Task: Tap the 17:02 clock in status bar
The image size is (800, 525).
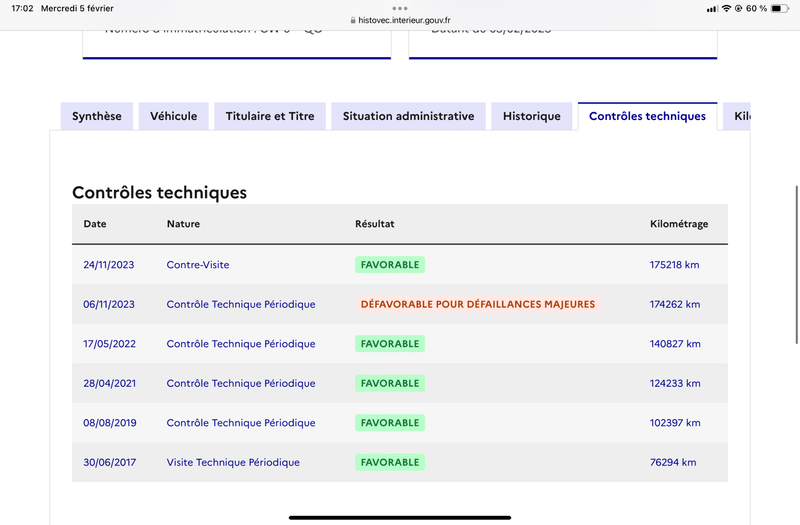Action: [x=22, y=8]
